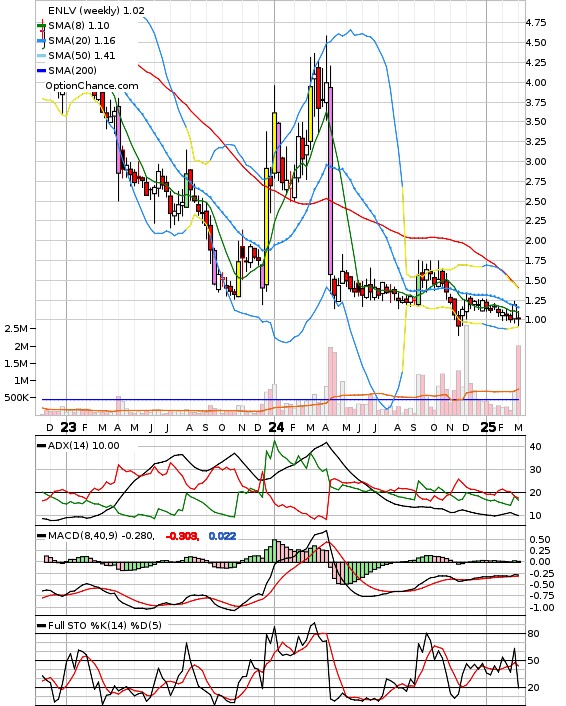This screenshot has width=566, height=706.
Task: Click the SMA(50) light blue legend marker
Action: tap(41, 56)
